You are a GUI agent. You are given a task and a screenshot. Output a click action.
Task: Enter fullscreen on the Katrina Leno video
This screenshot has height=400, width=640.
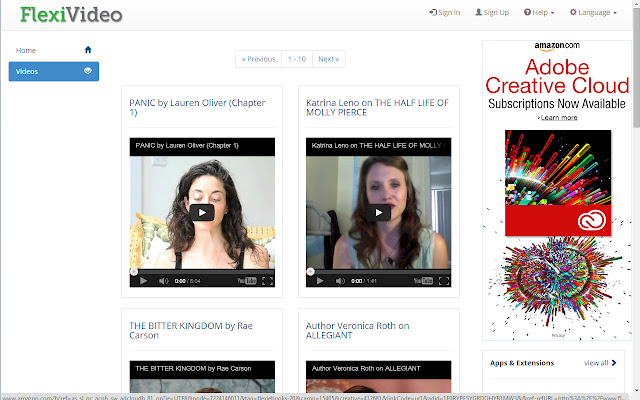click(x=444, y=281)
